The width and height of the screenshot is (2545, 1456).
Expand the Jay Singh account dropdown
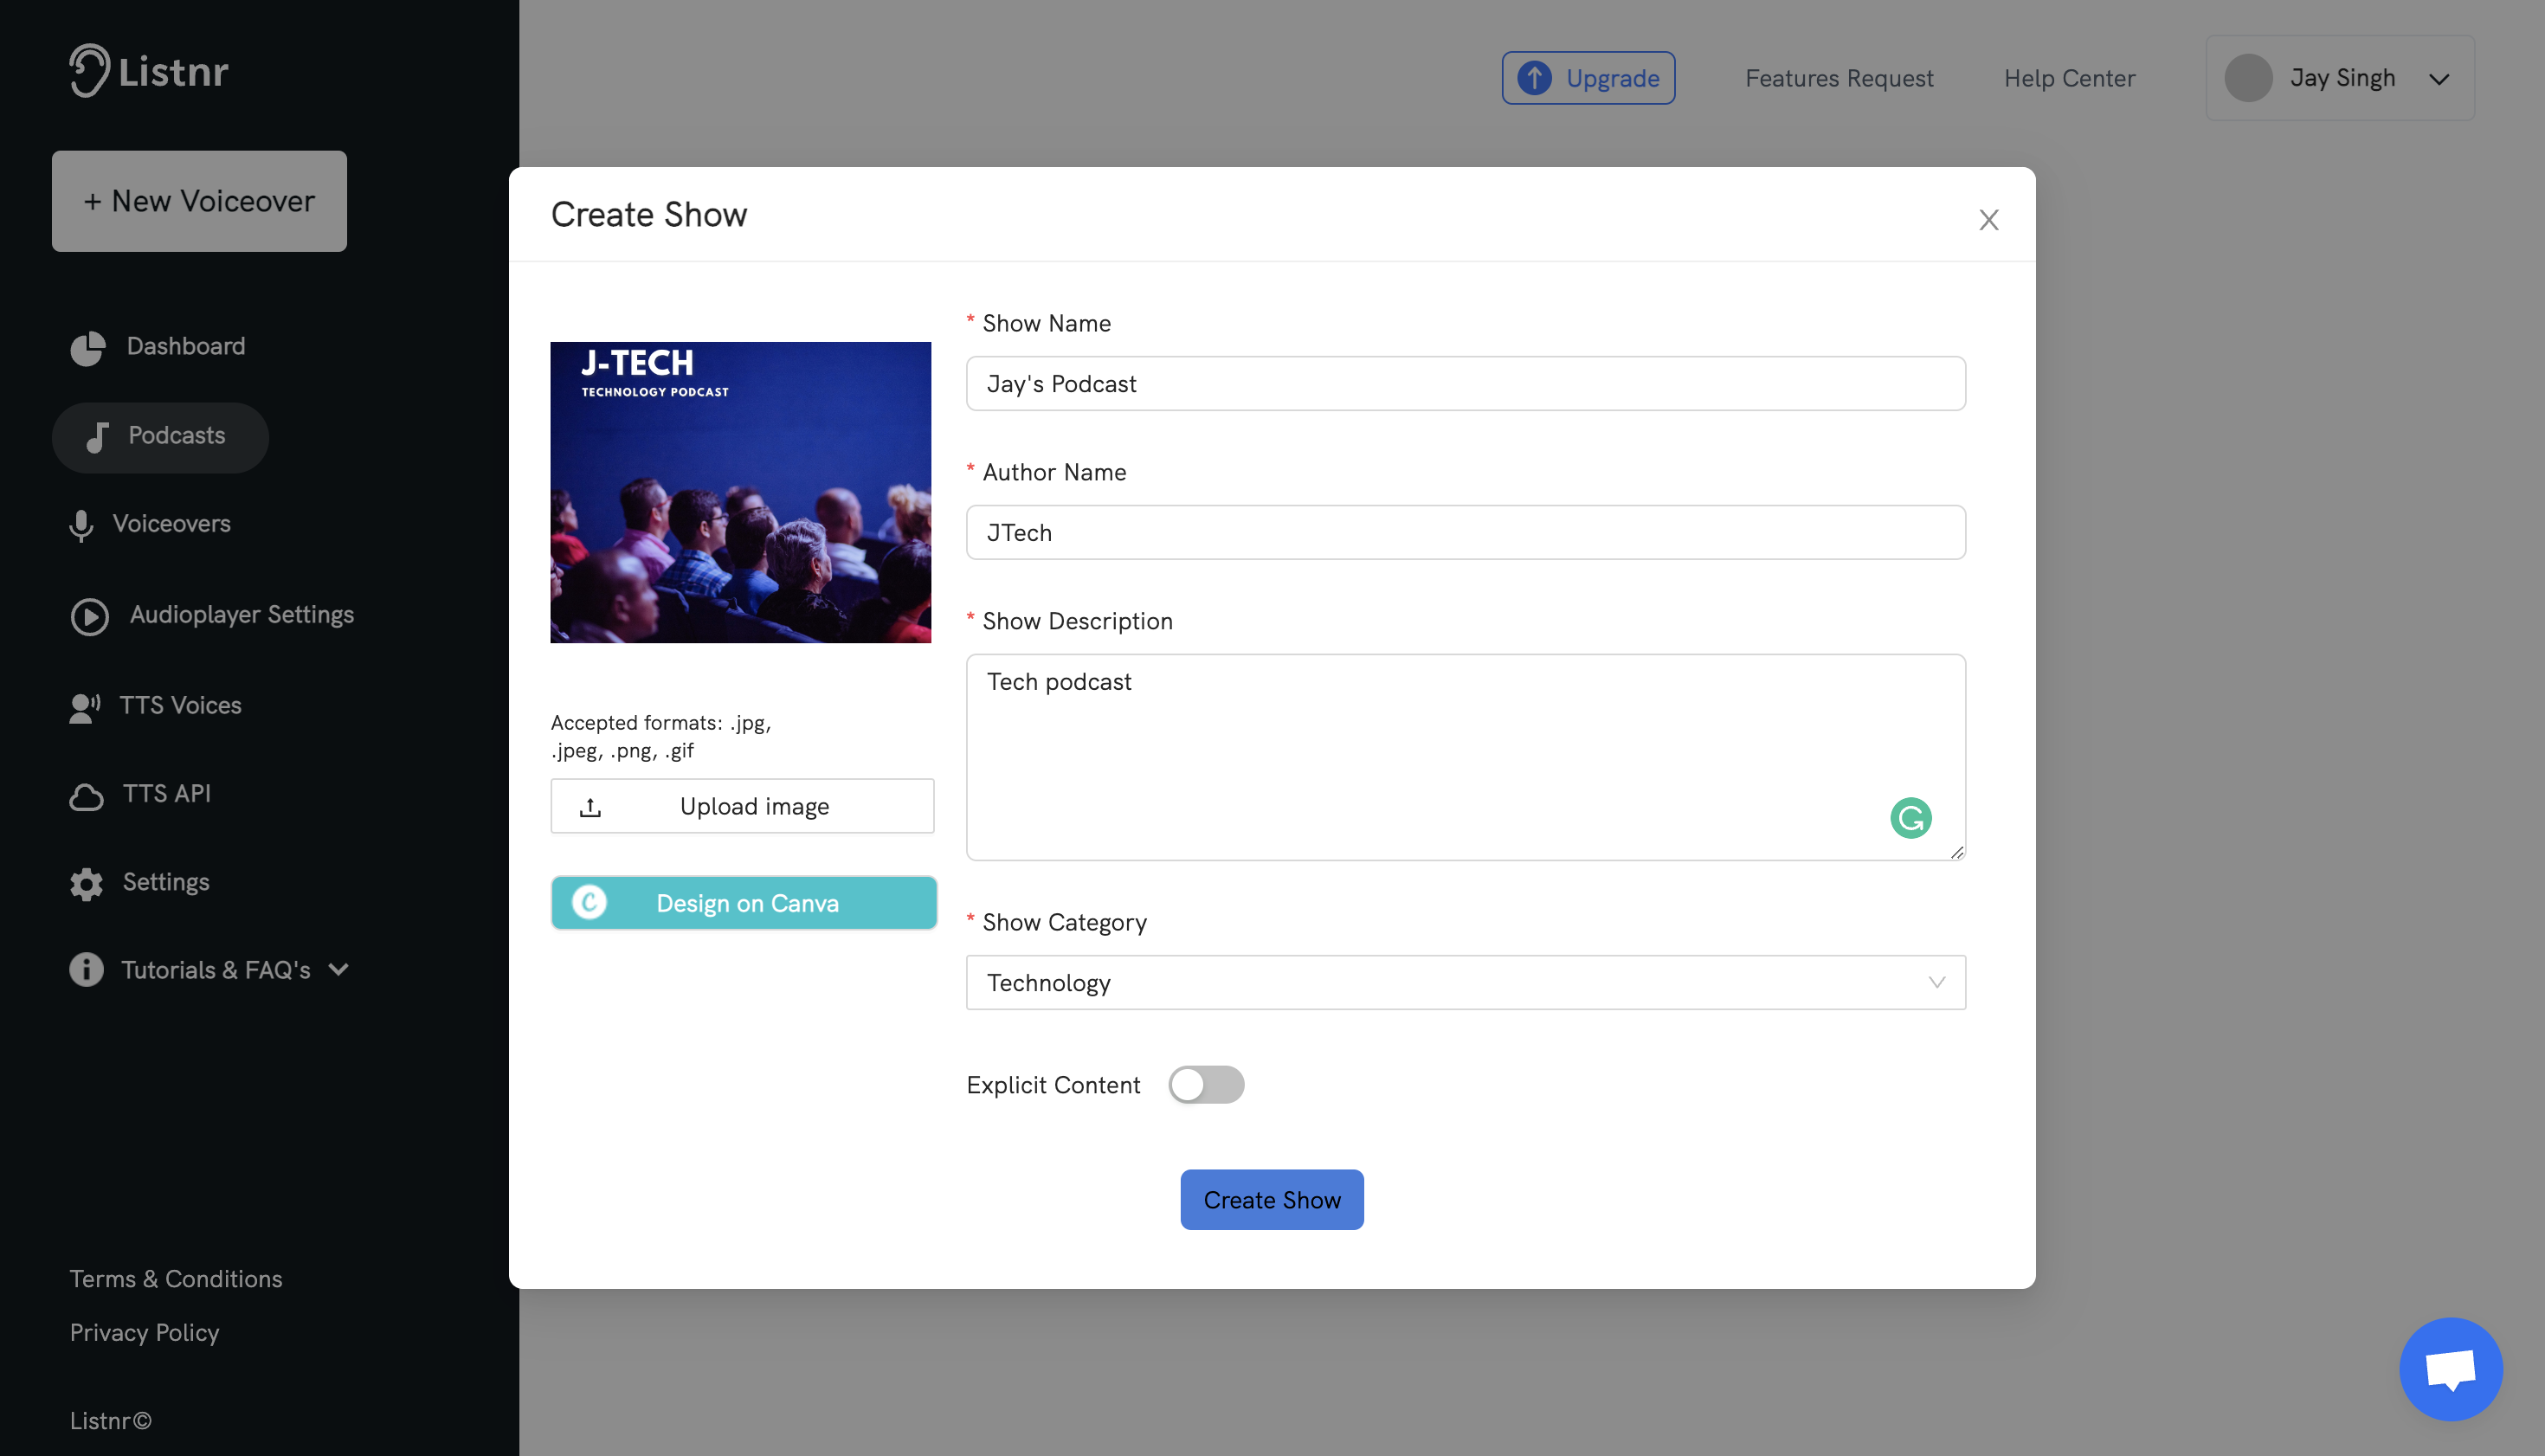pos(2442,77)
